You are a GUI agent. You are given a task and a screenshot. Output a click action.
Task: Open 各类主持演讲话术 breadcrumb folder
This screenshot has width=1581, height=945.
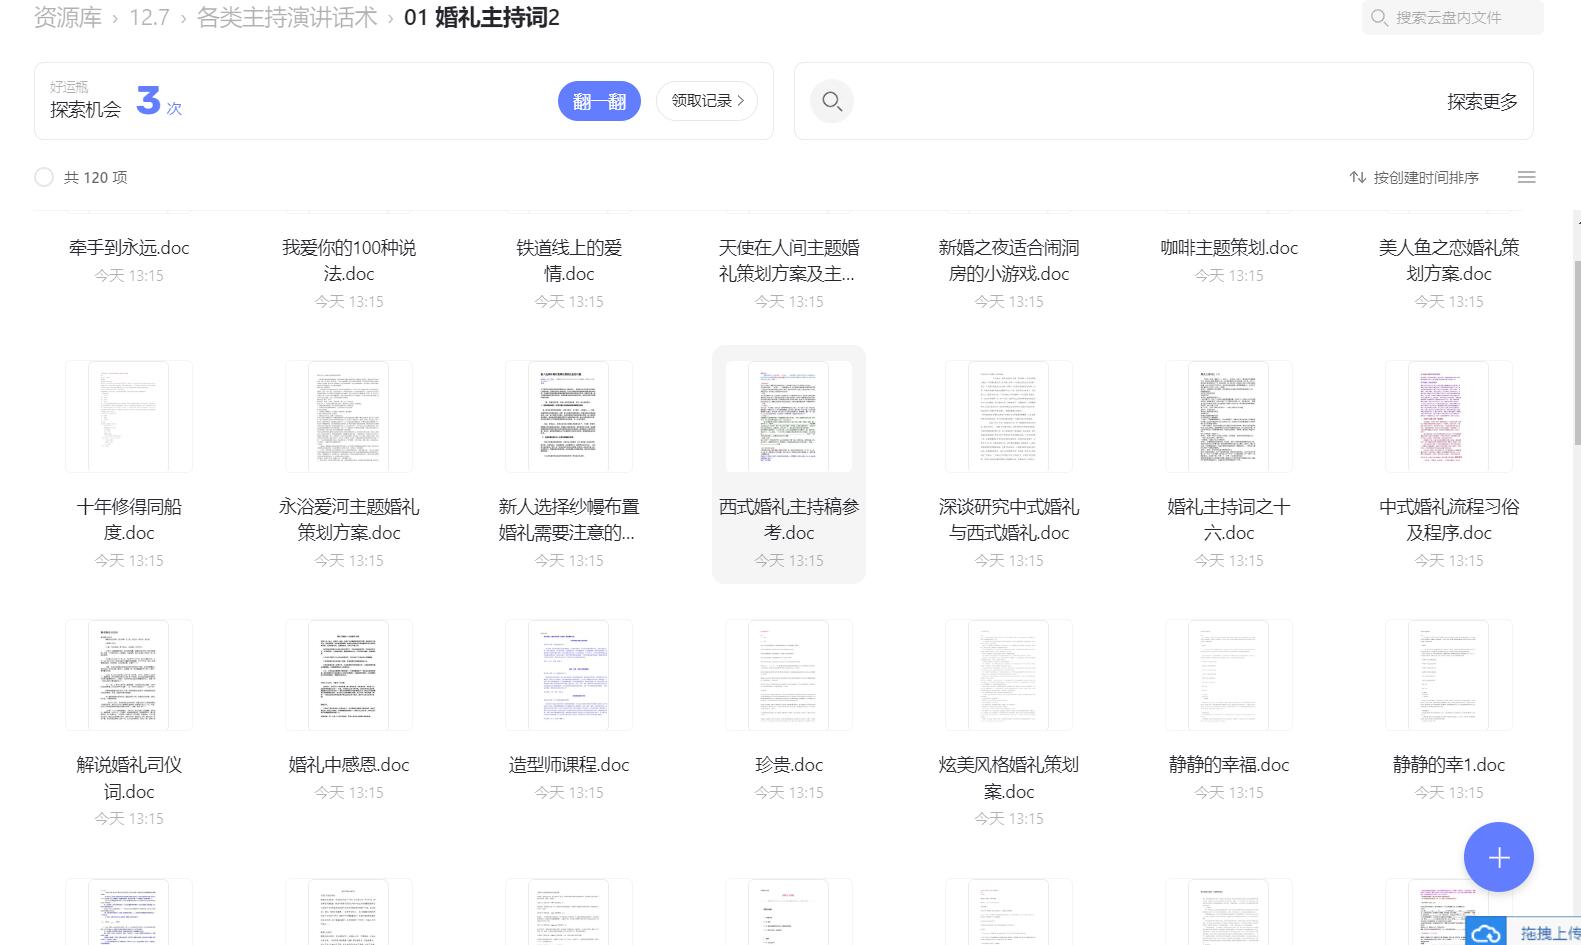pyautogui.click(x=287, y=18)
